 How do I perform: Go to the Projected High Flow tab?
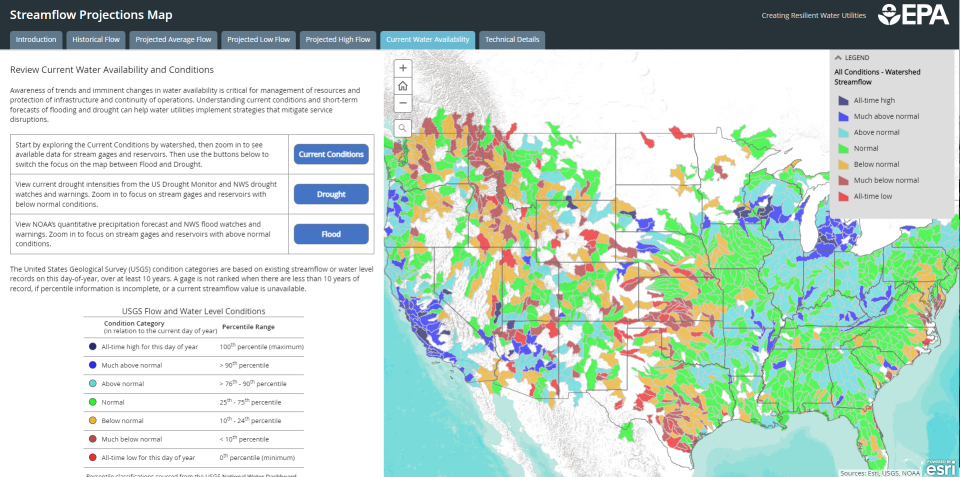(x=338, y=40)
